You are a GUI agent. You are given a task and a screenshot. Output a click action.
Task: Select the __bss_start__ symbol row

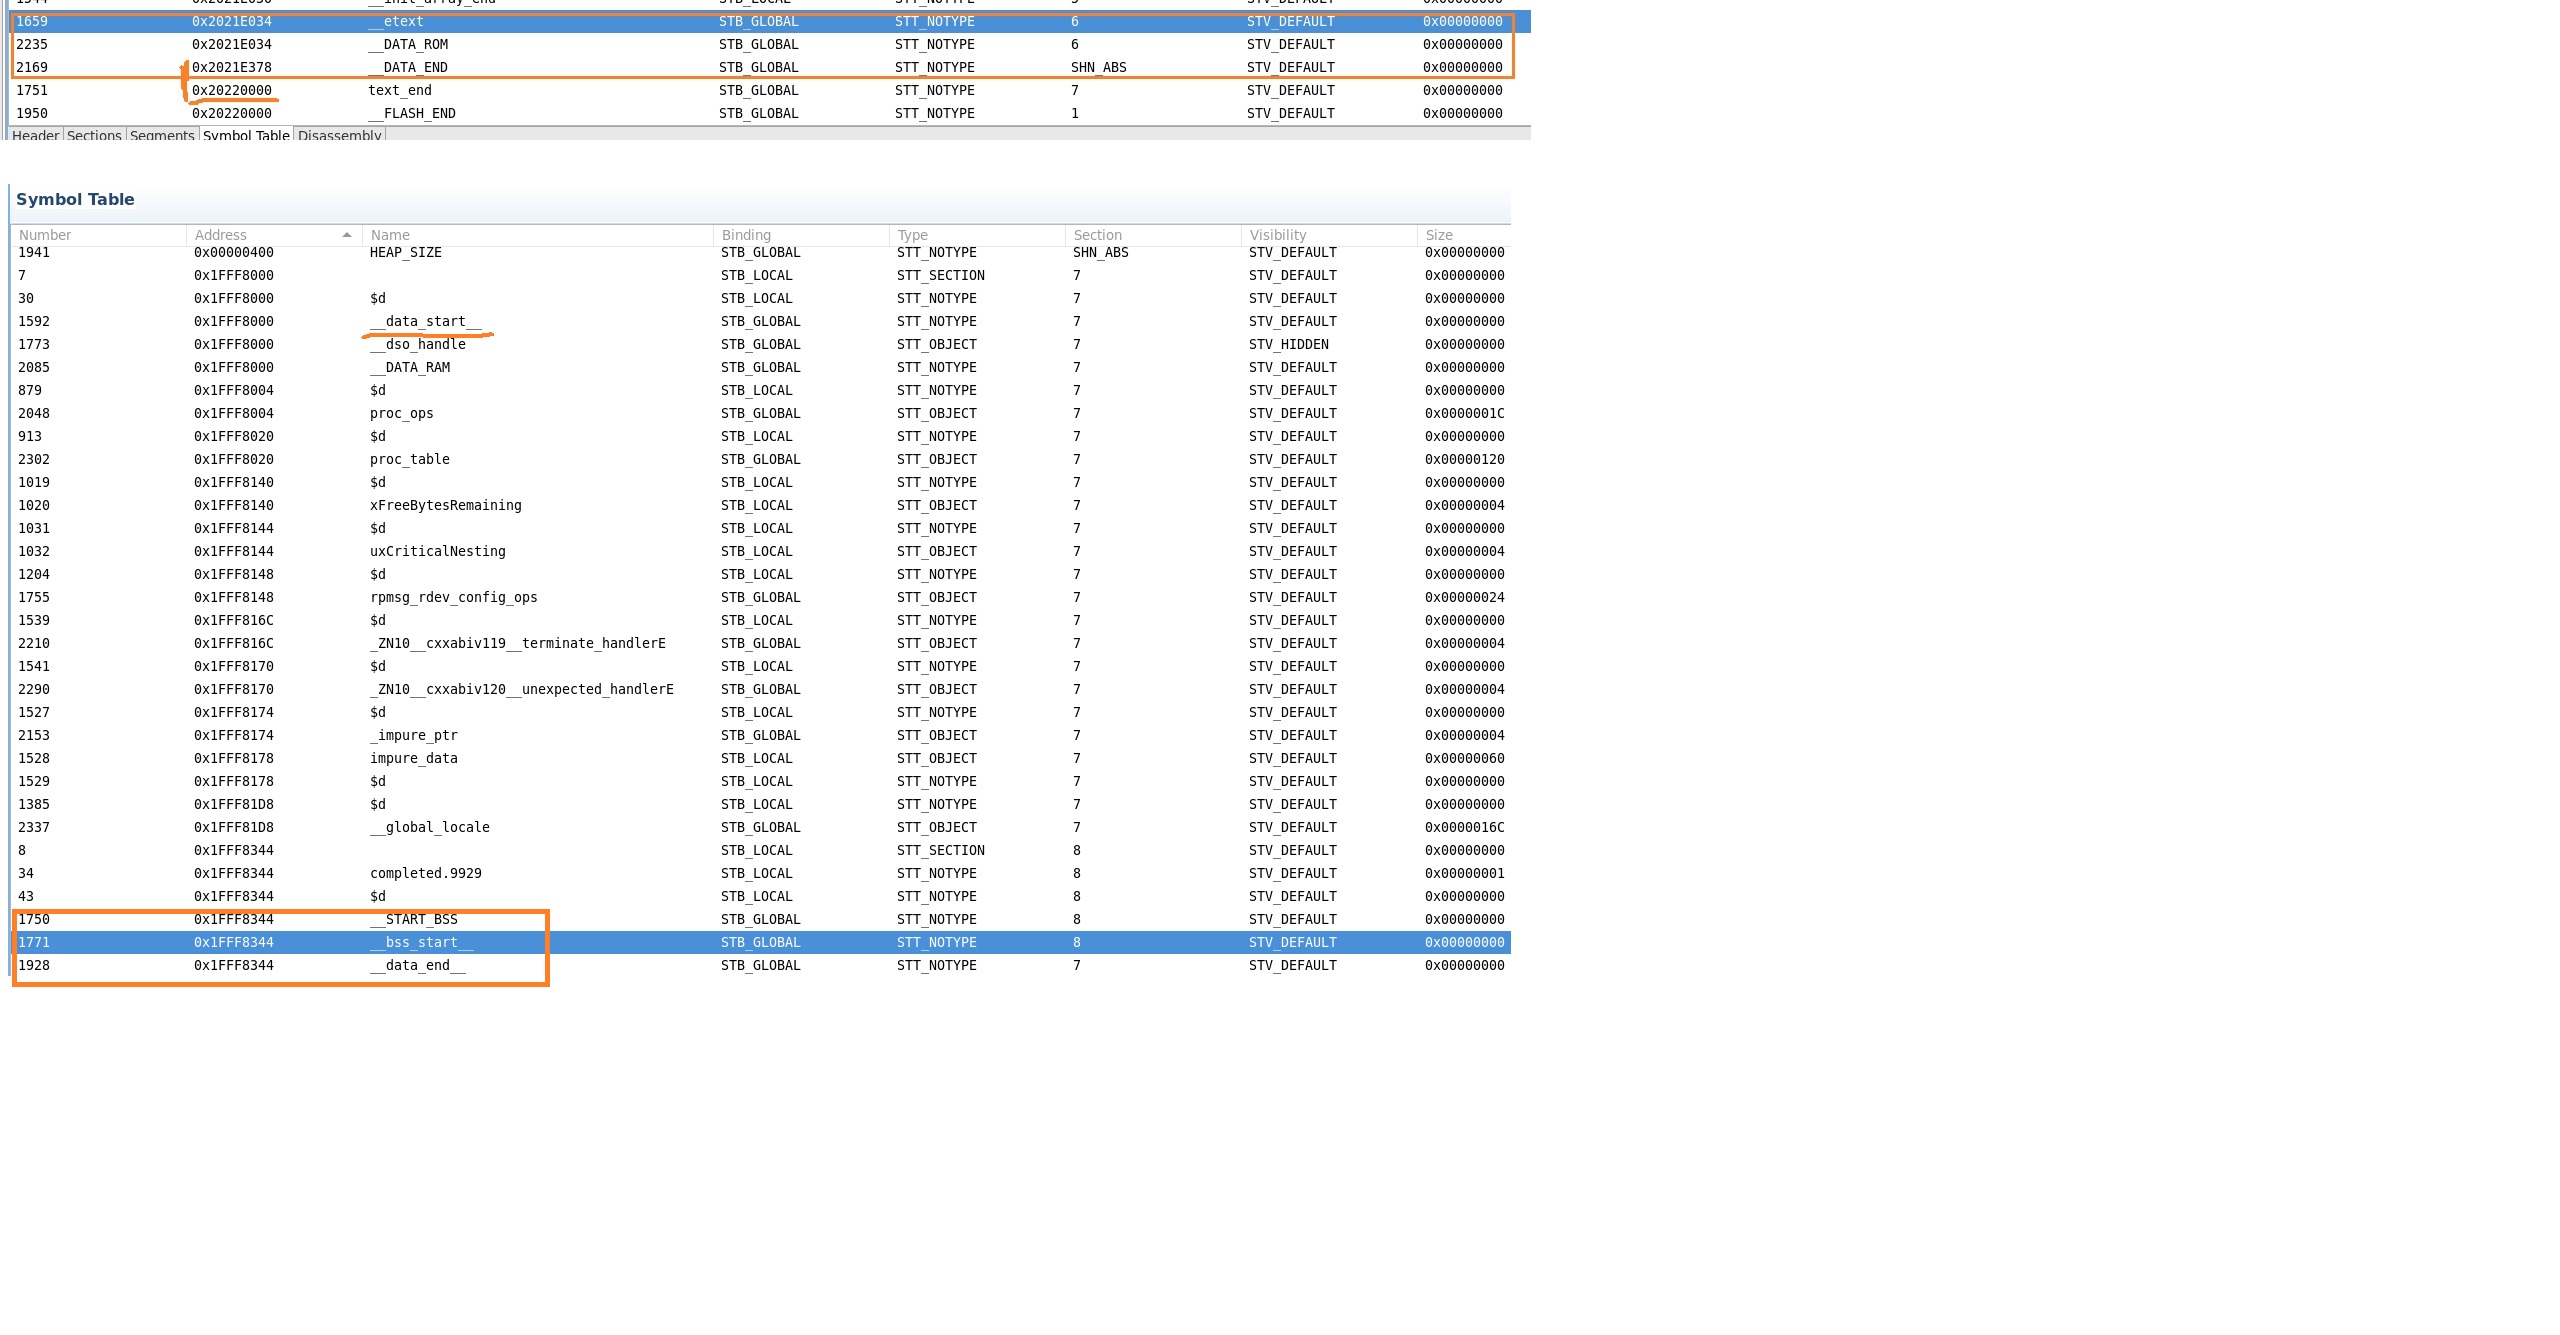tap(421, 942)
